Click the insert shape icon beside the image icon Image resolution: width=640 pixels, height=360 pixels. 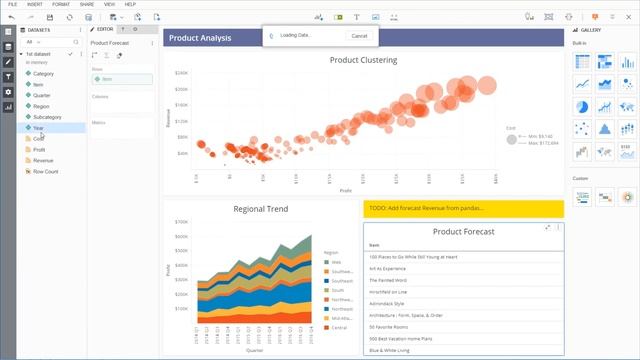click(394, 17)
